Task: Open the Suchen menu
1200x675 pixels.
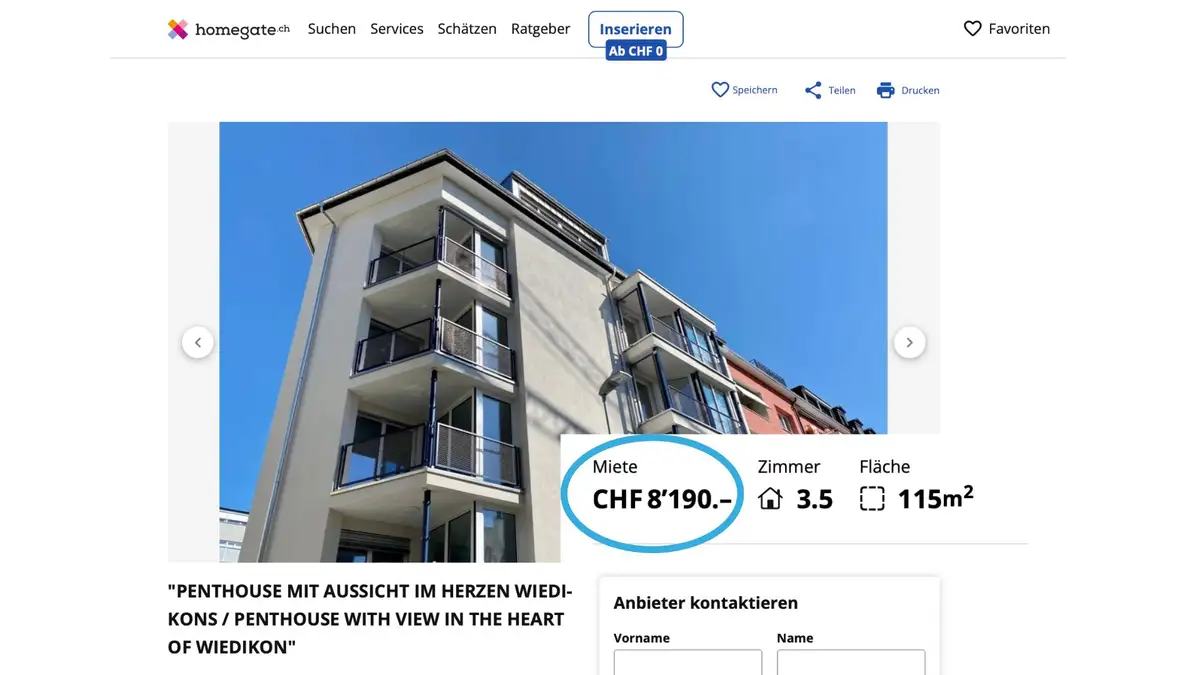Action: [332, 29]
